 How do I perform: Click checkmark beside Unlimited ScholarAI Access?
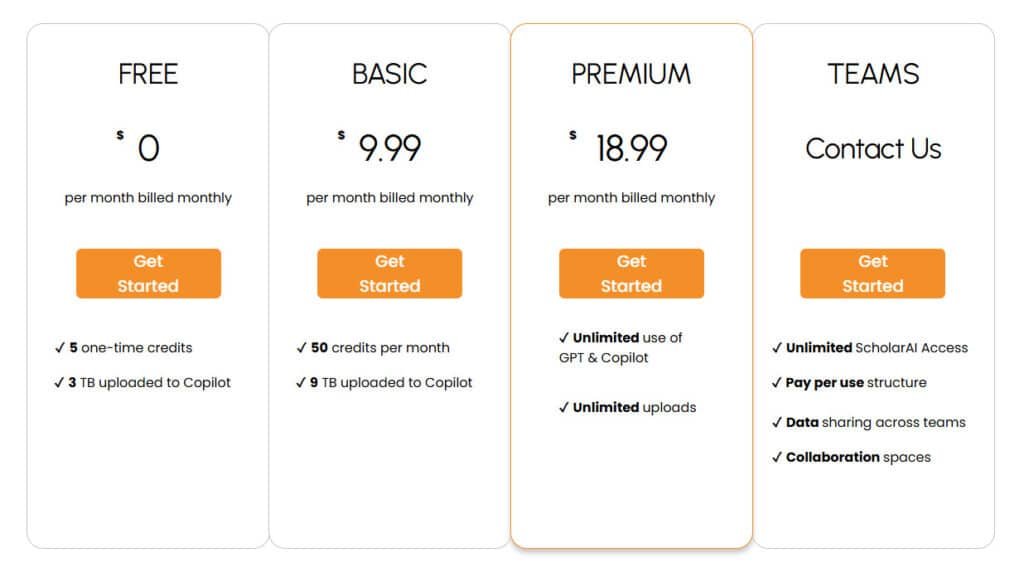coord(777,348)
